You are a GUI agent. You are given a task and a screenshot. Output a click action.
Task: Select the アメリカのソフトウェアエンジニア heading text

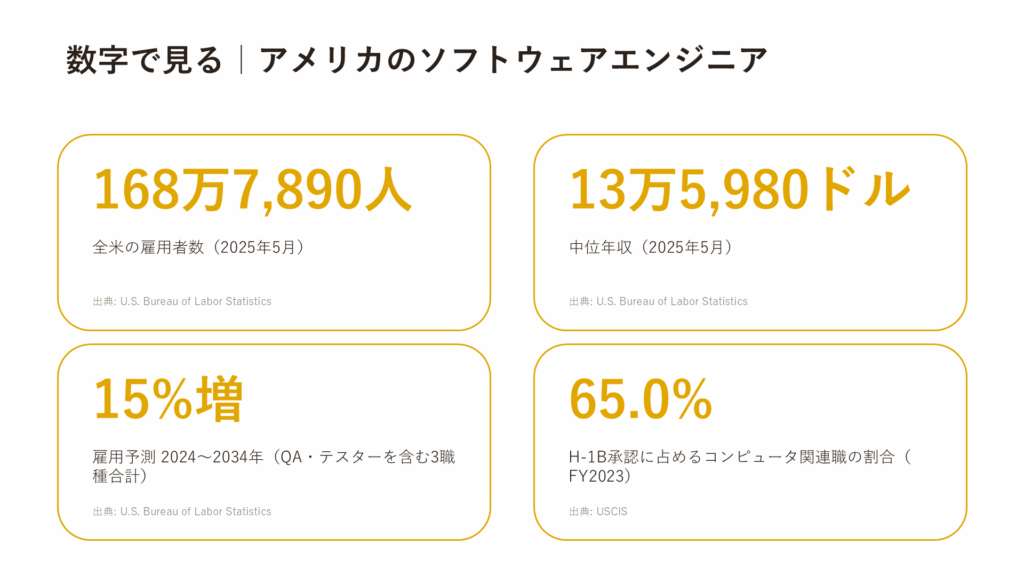[513, 60]
